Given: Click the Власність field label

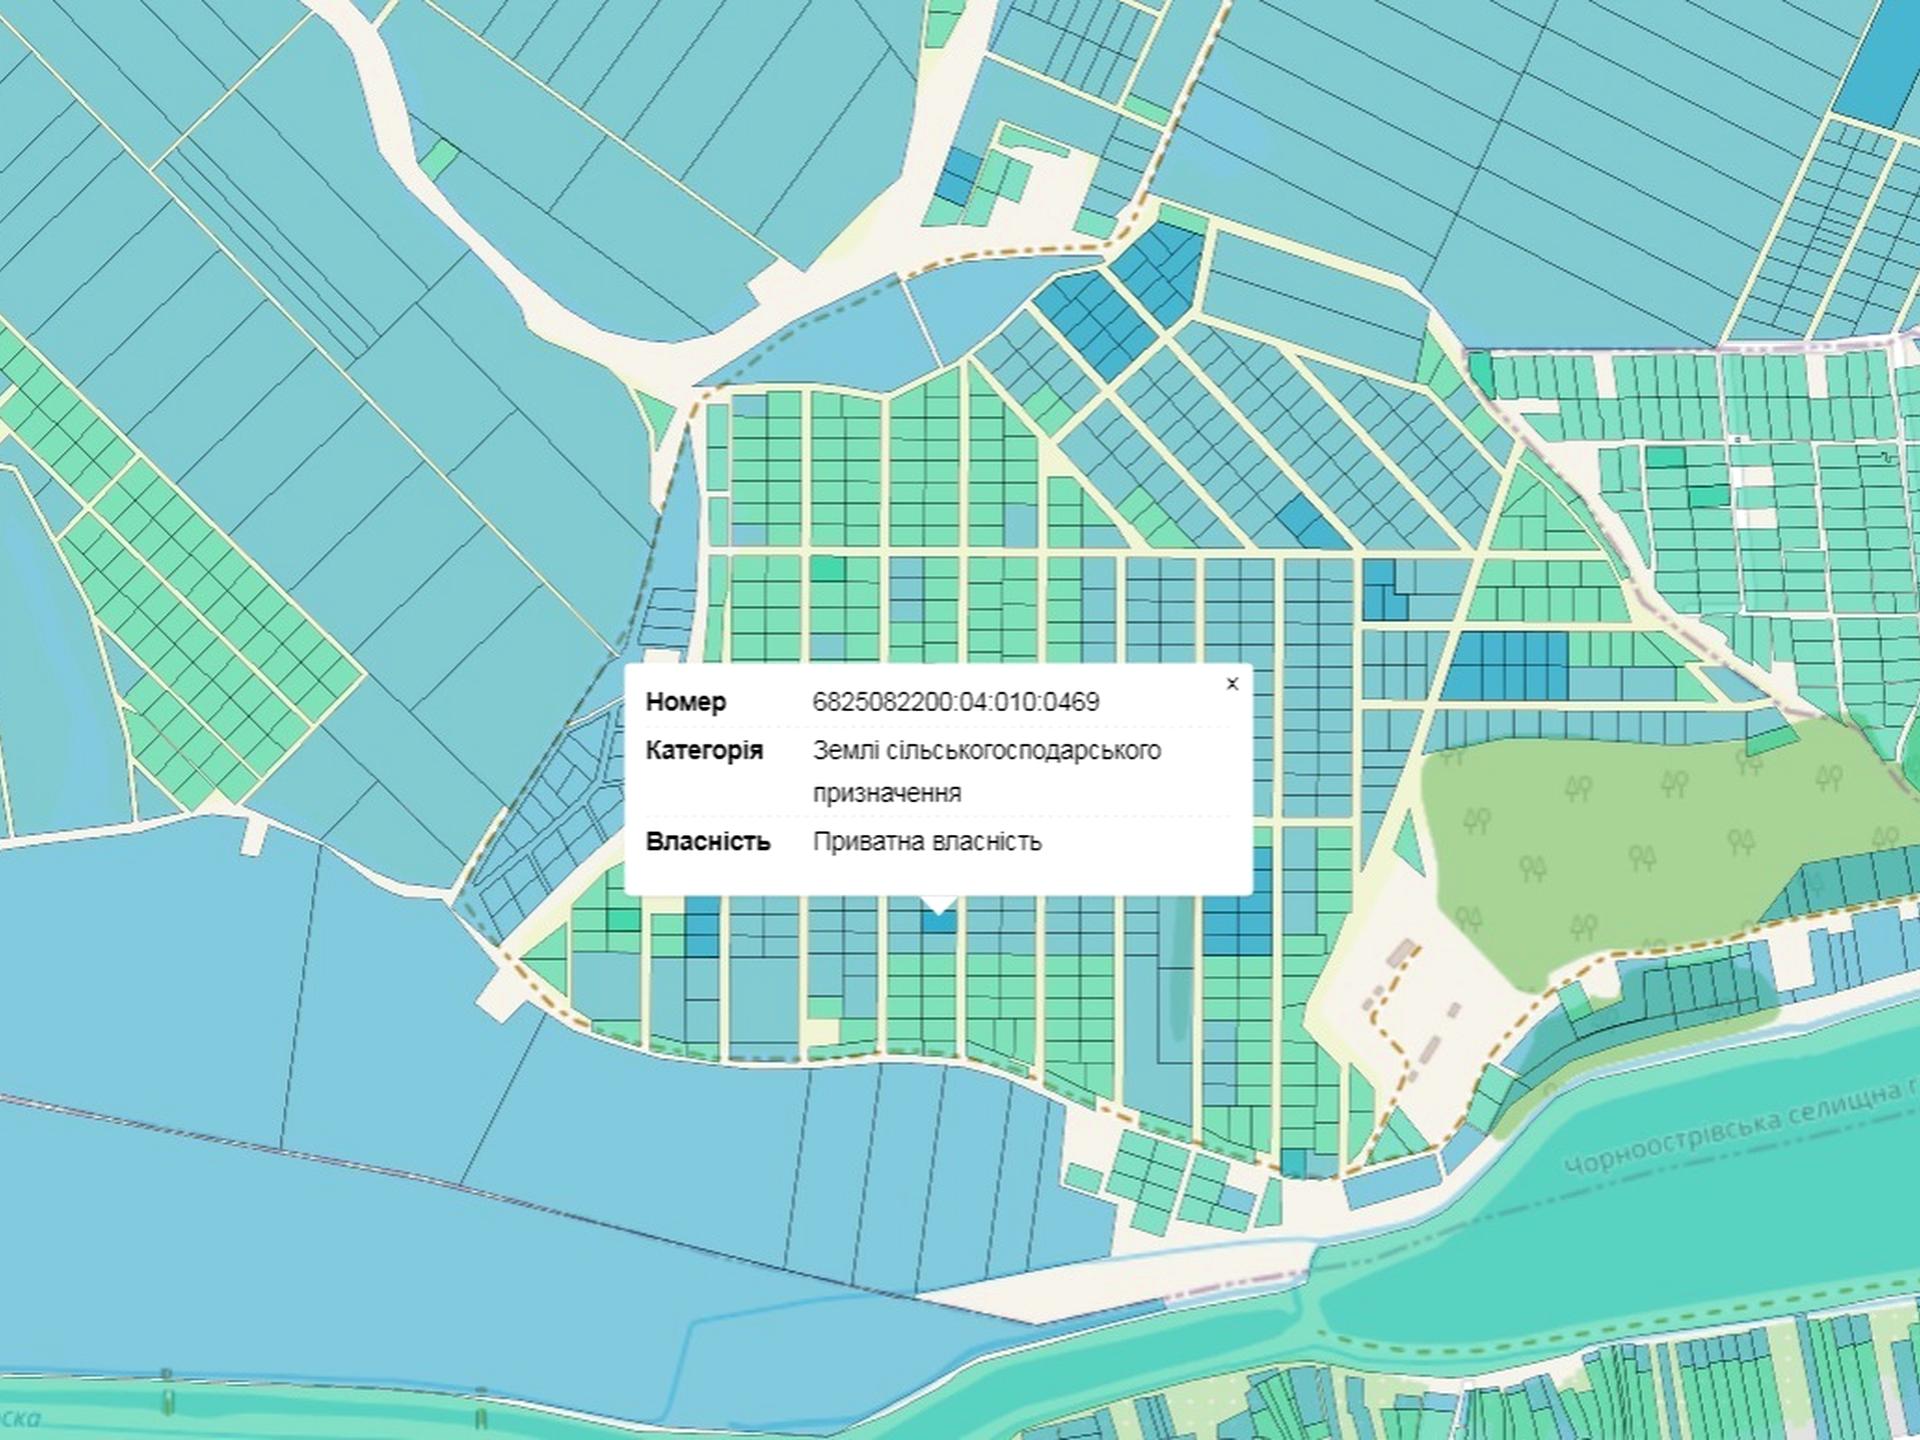Looking at the screenshot, I should pos(708,841).
